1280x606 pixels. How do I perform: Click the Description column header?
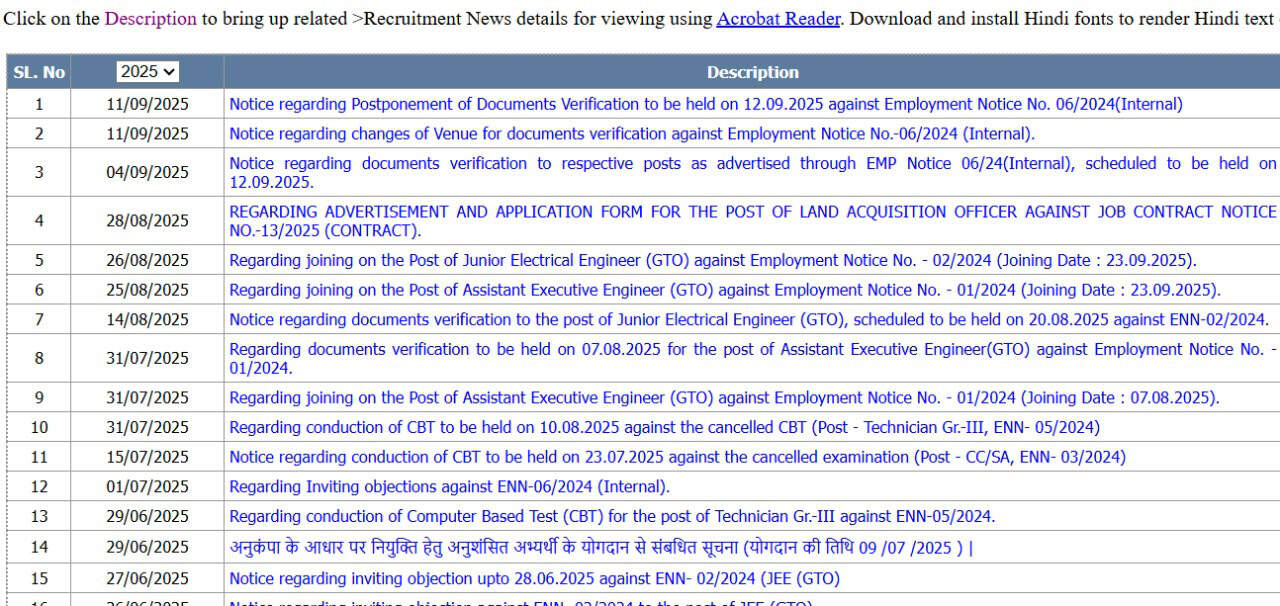(753, 72)
